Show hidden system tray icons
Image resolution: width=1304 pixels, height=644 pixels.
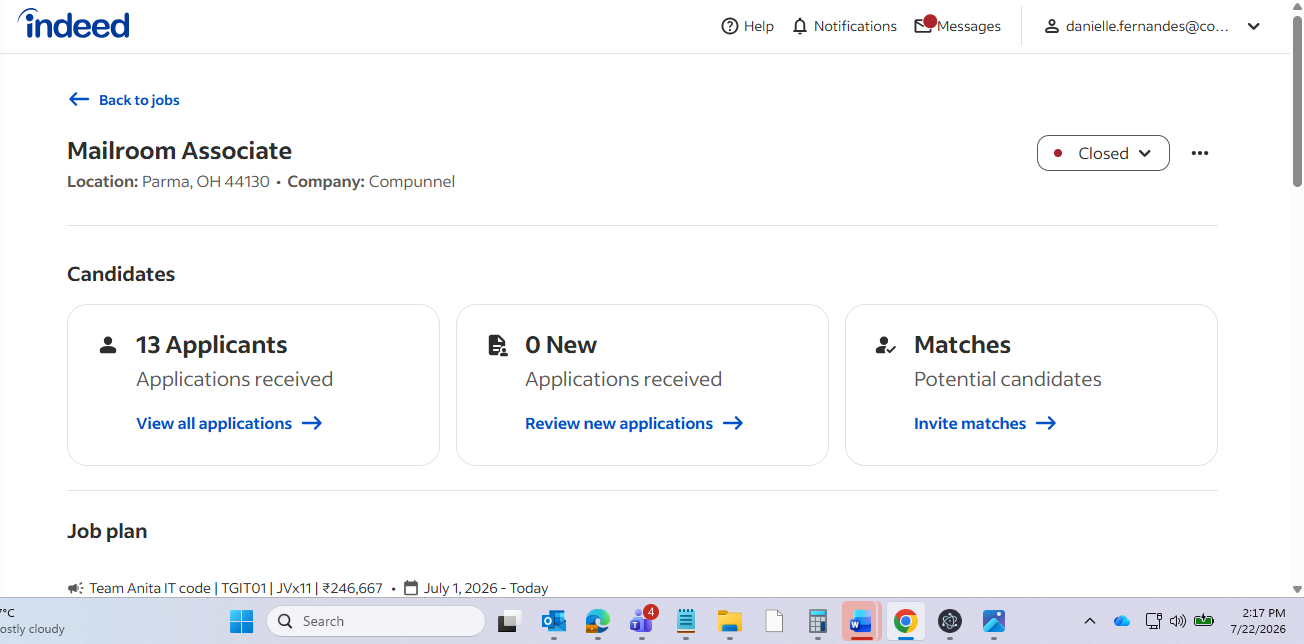coord(1090,621)
